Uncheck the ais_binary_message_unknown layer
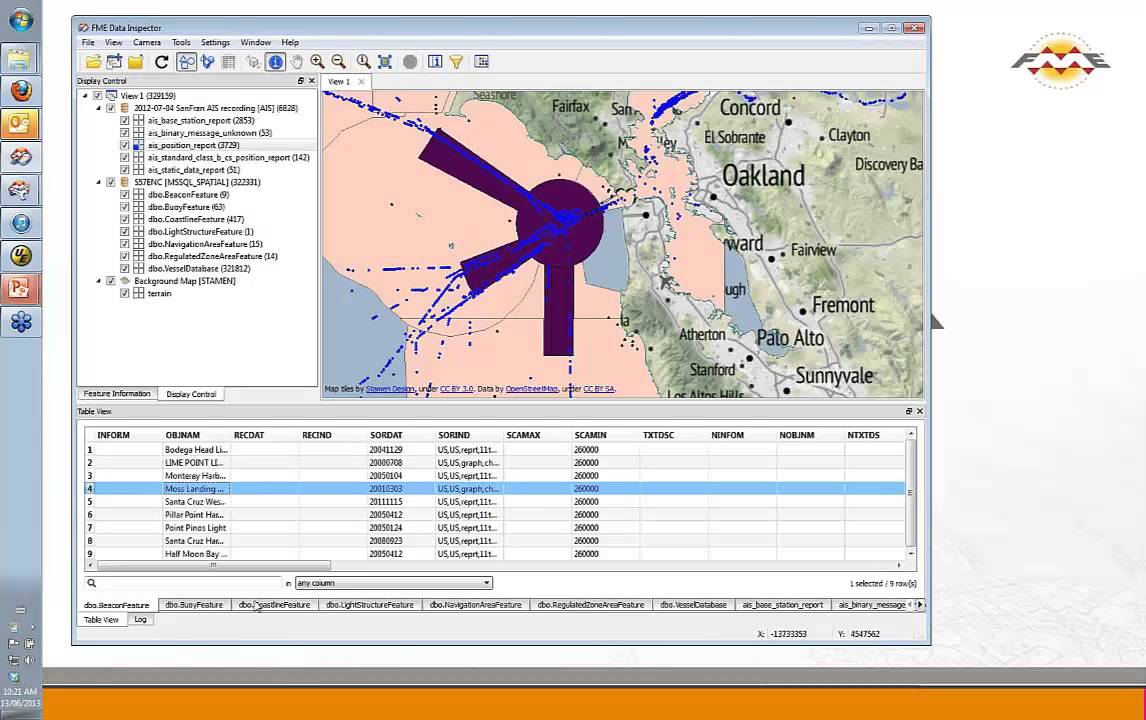The height and width of the screenshot is (720, 1146). (124, 133)
